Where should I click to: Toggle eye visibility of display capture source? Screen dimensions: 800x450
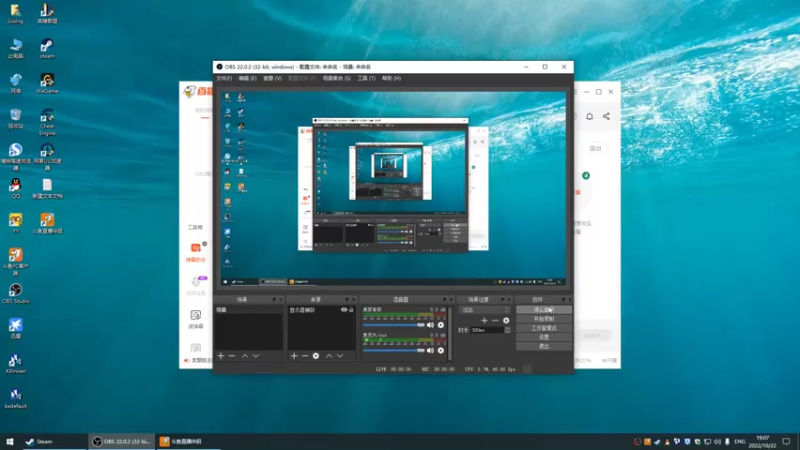pos(344,310)
